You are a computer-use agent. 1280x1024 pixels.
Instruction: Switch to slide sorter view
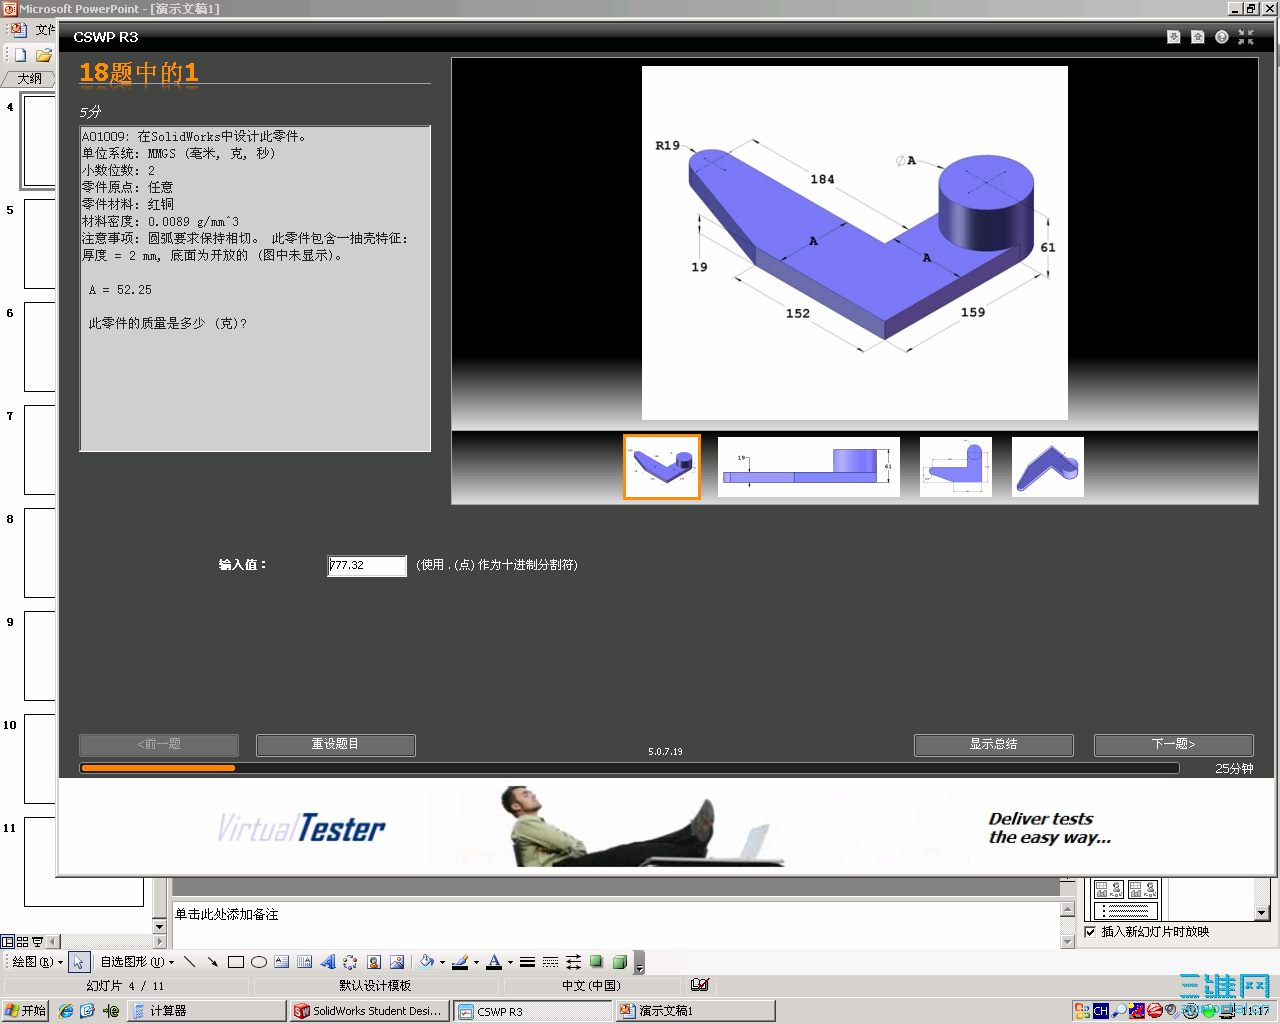pyautogui.click(x=23, y=941)
